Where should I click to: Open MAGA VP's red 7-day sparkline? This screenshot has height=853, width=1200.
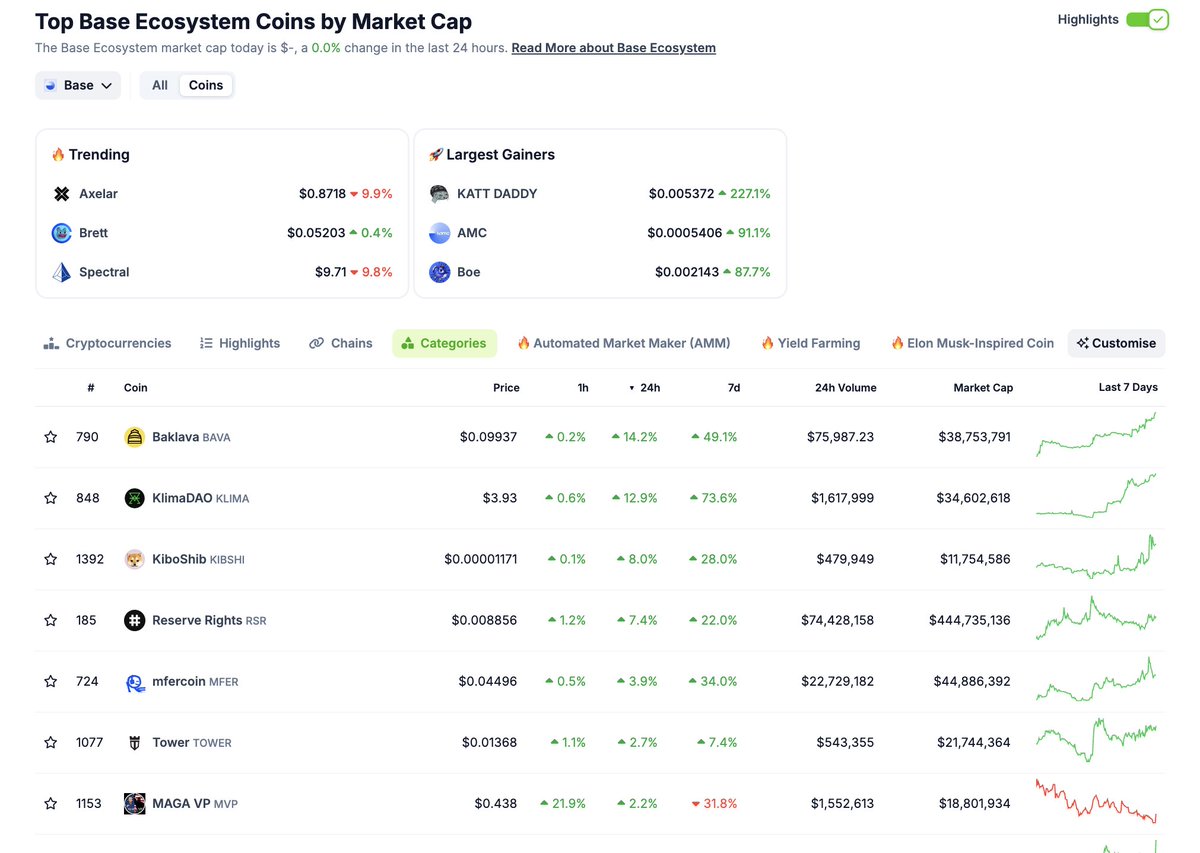(1097, 801)
